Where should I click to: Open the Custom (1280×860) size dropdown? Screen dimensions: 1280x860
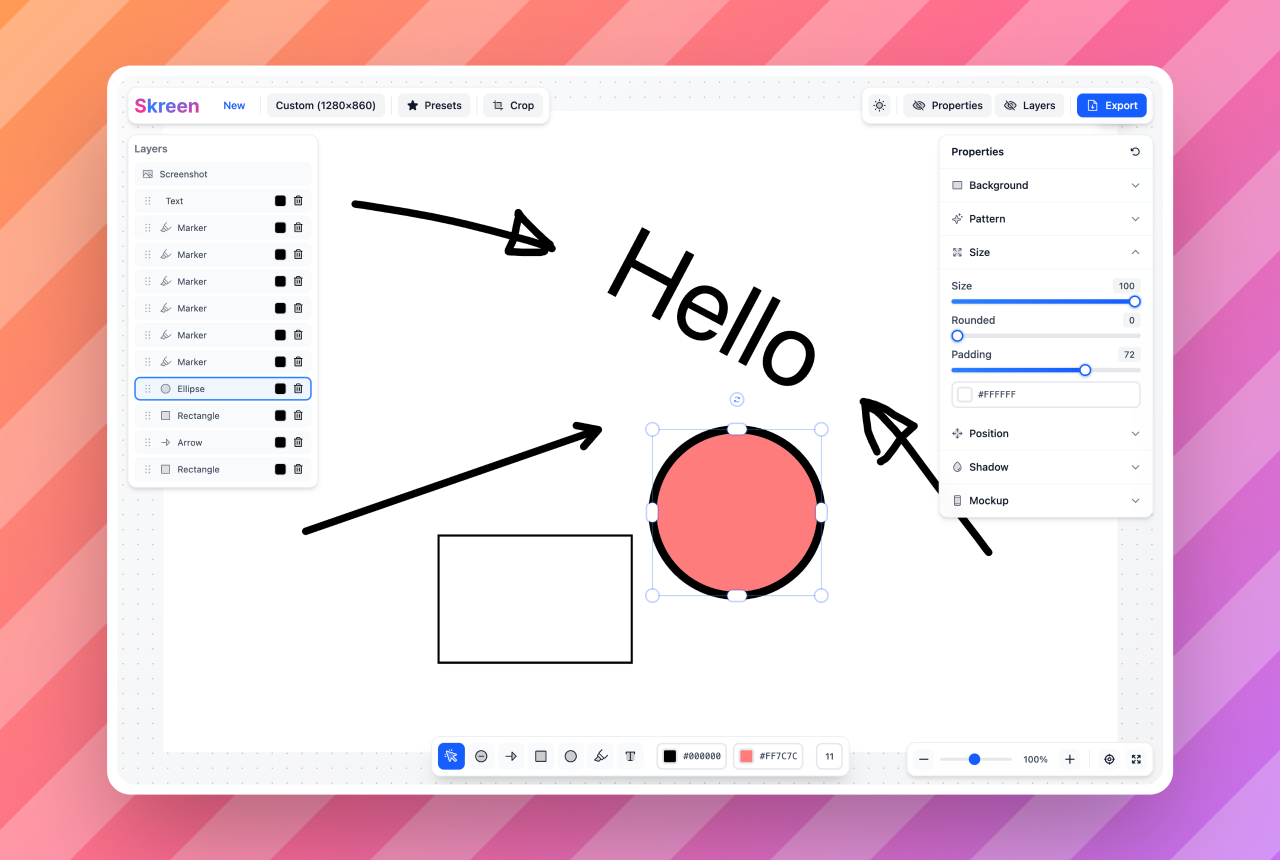pos(326,105)
